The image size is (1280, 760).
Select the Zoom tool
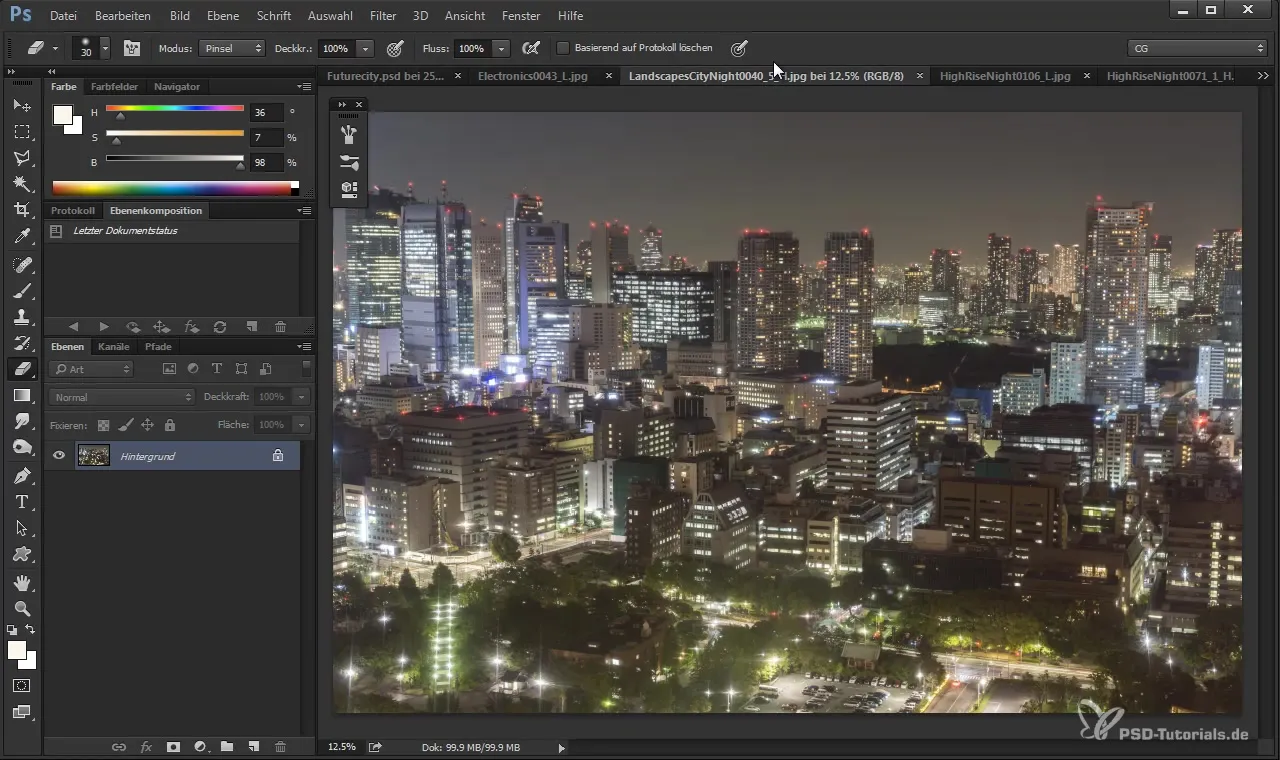point(22,608)
